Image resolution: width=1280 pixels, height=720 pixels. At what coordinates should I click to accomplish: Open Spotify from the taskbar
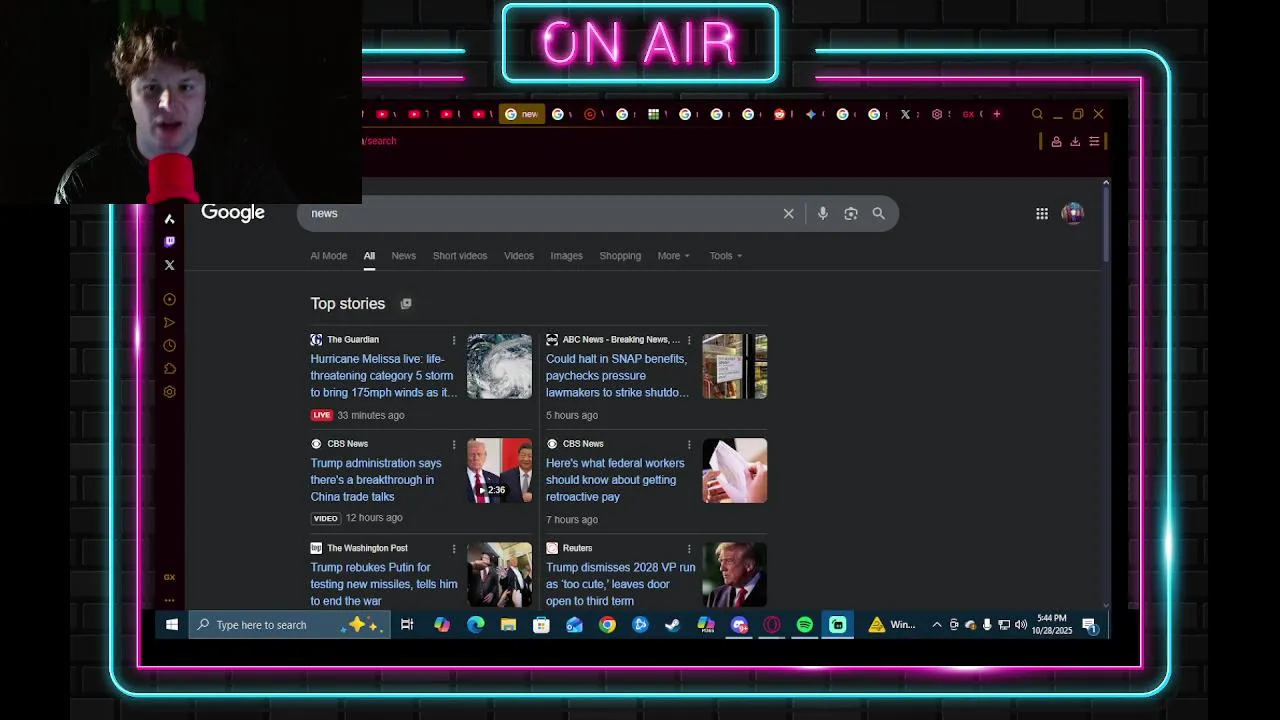tap(805, 625)
